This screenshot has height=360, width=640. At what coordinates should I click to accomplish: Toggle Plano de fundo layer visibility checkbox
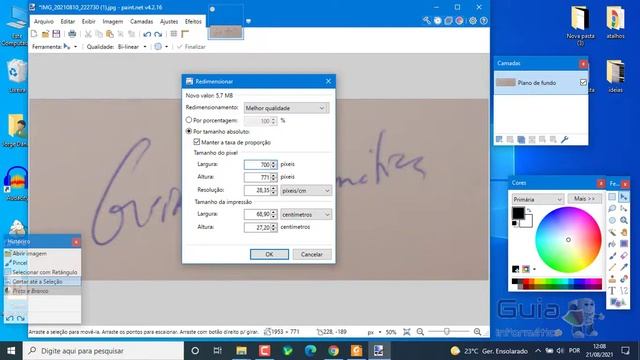click(583, 82)
